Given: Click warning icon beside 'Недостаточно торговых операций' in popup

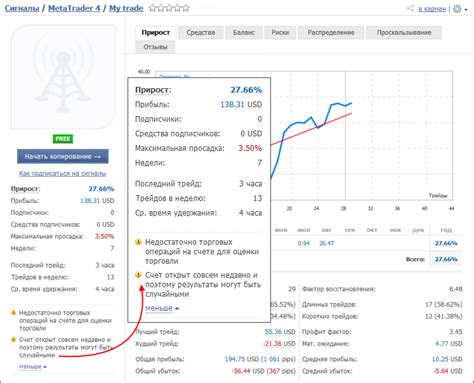Looking at the screenshot, I should pos(138,242).
